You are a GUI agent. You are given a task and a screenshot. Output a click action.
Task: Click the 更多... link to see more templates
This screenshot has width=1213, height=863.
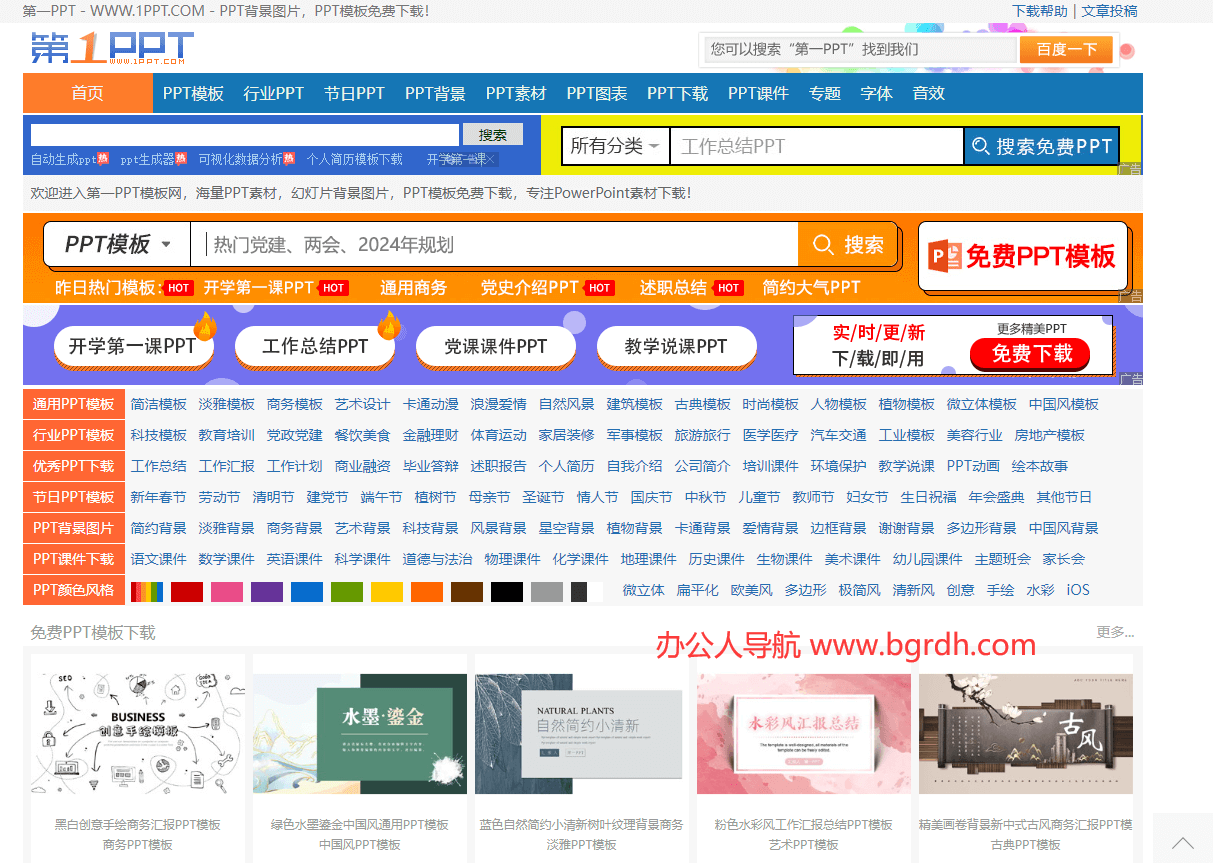(x=1114, y=632)
